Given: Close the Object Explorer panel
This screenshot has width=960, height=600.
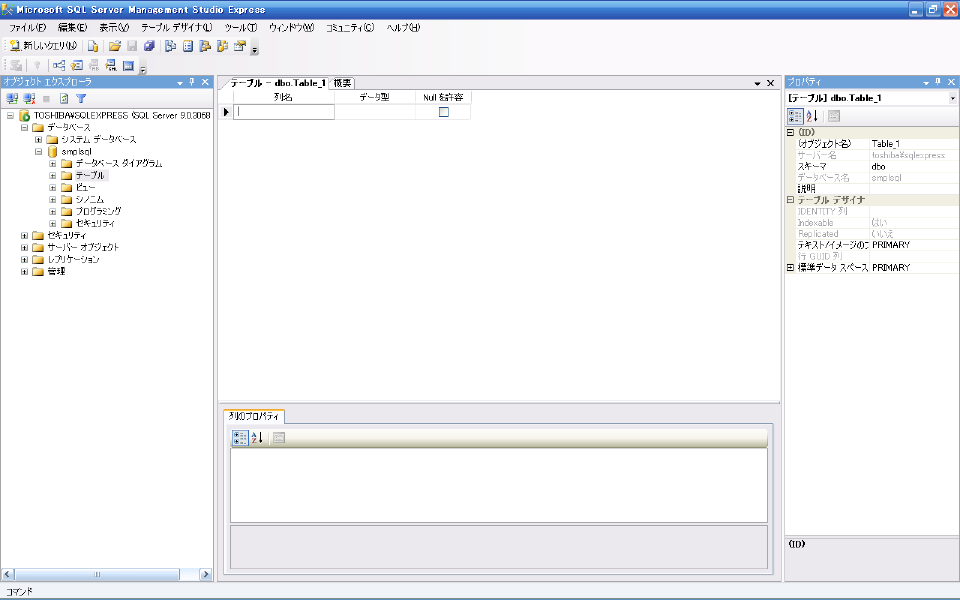Looking at the screenshot, I should click(205, 82).
